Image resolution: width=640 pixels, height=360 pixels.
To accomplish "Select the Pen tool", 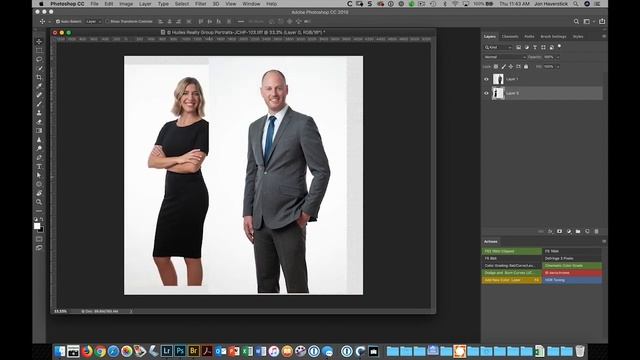I will click(x=39, y=158).
